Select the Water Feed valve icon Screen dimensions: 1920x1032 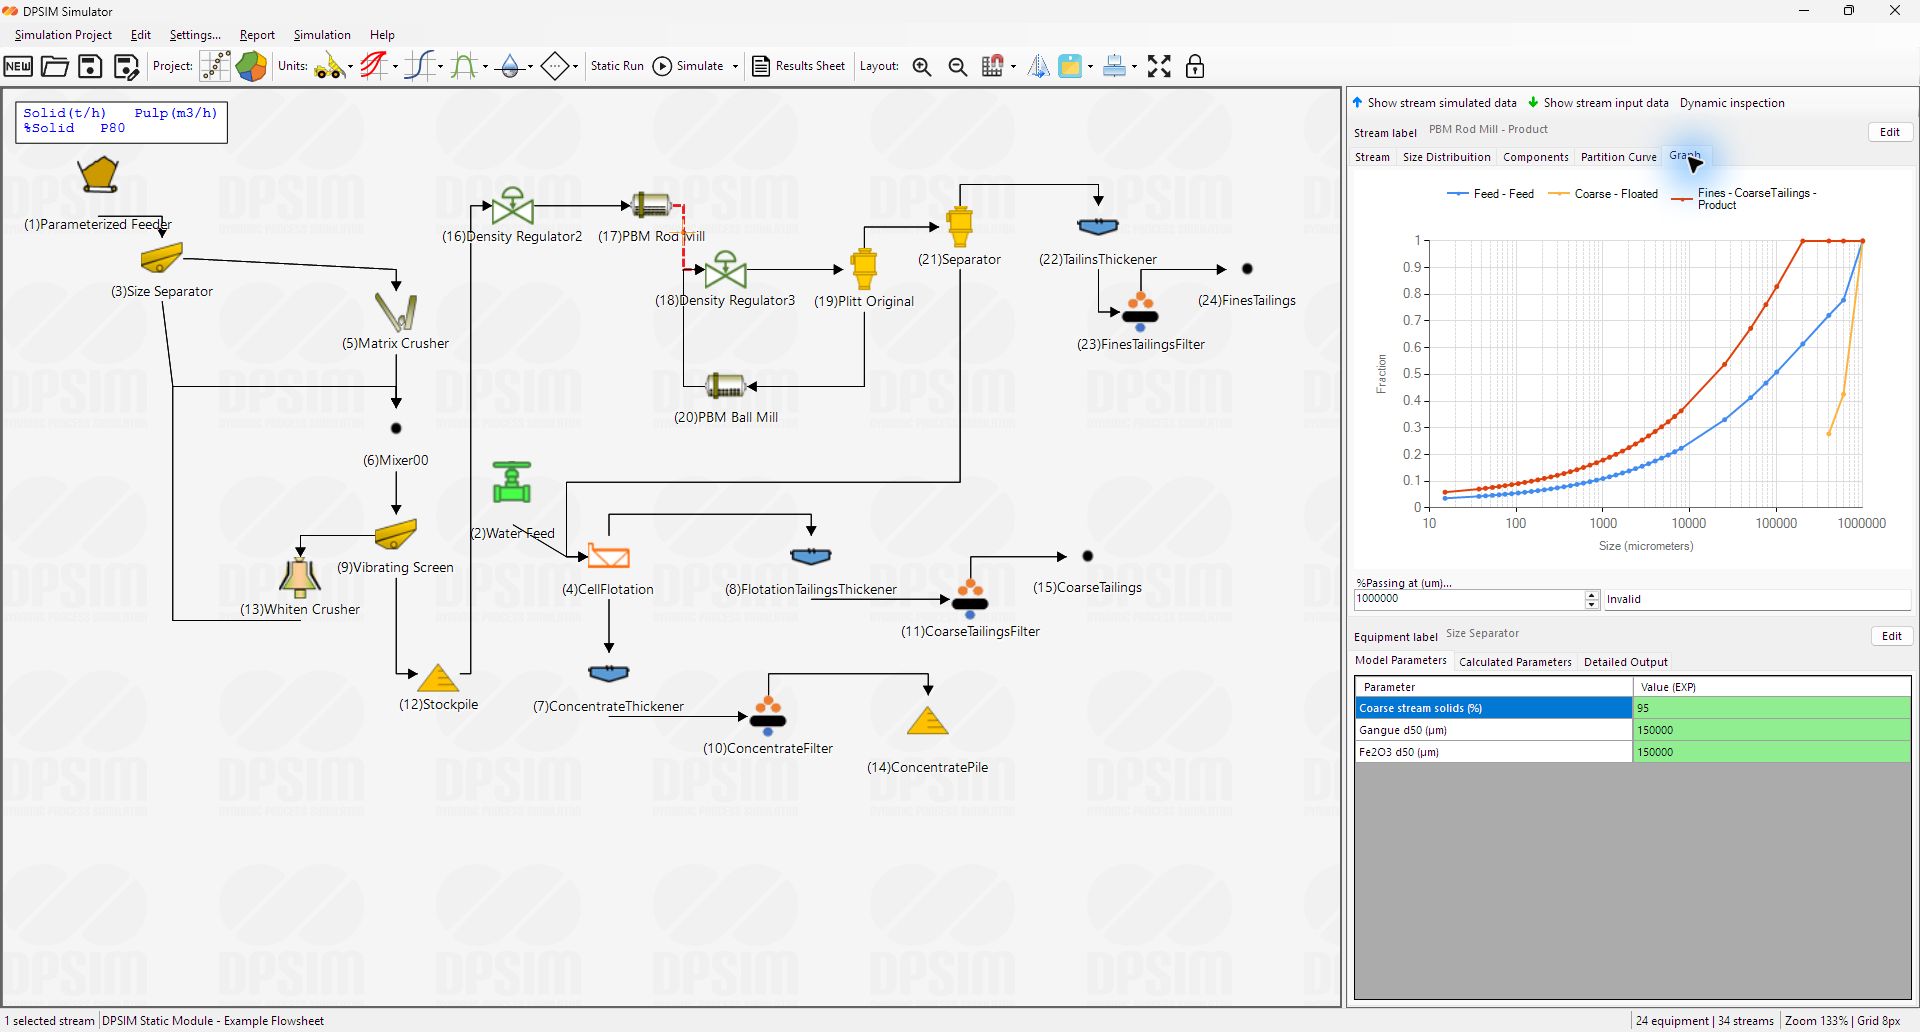[511, 482]
